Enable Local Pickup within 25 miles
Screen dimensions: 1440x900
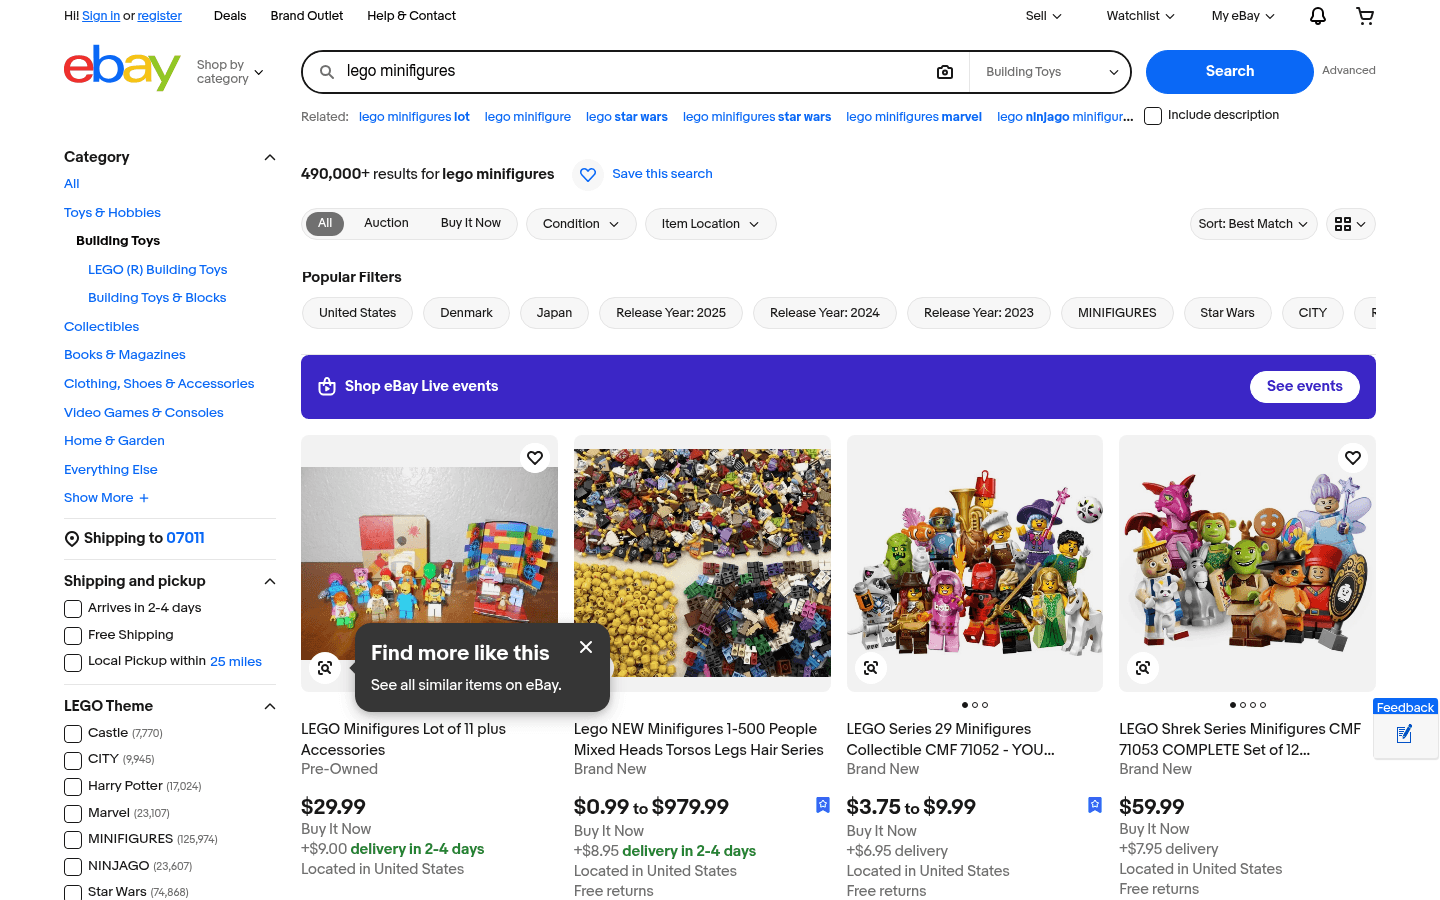click(x=73, y=663)
